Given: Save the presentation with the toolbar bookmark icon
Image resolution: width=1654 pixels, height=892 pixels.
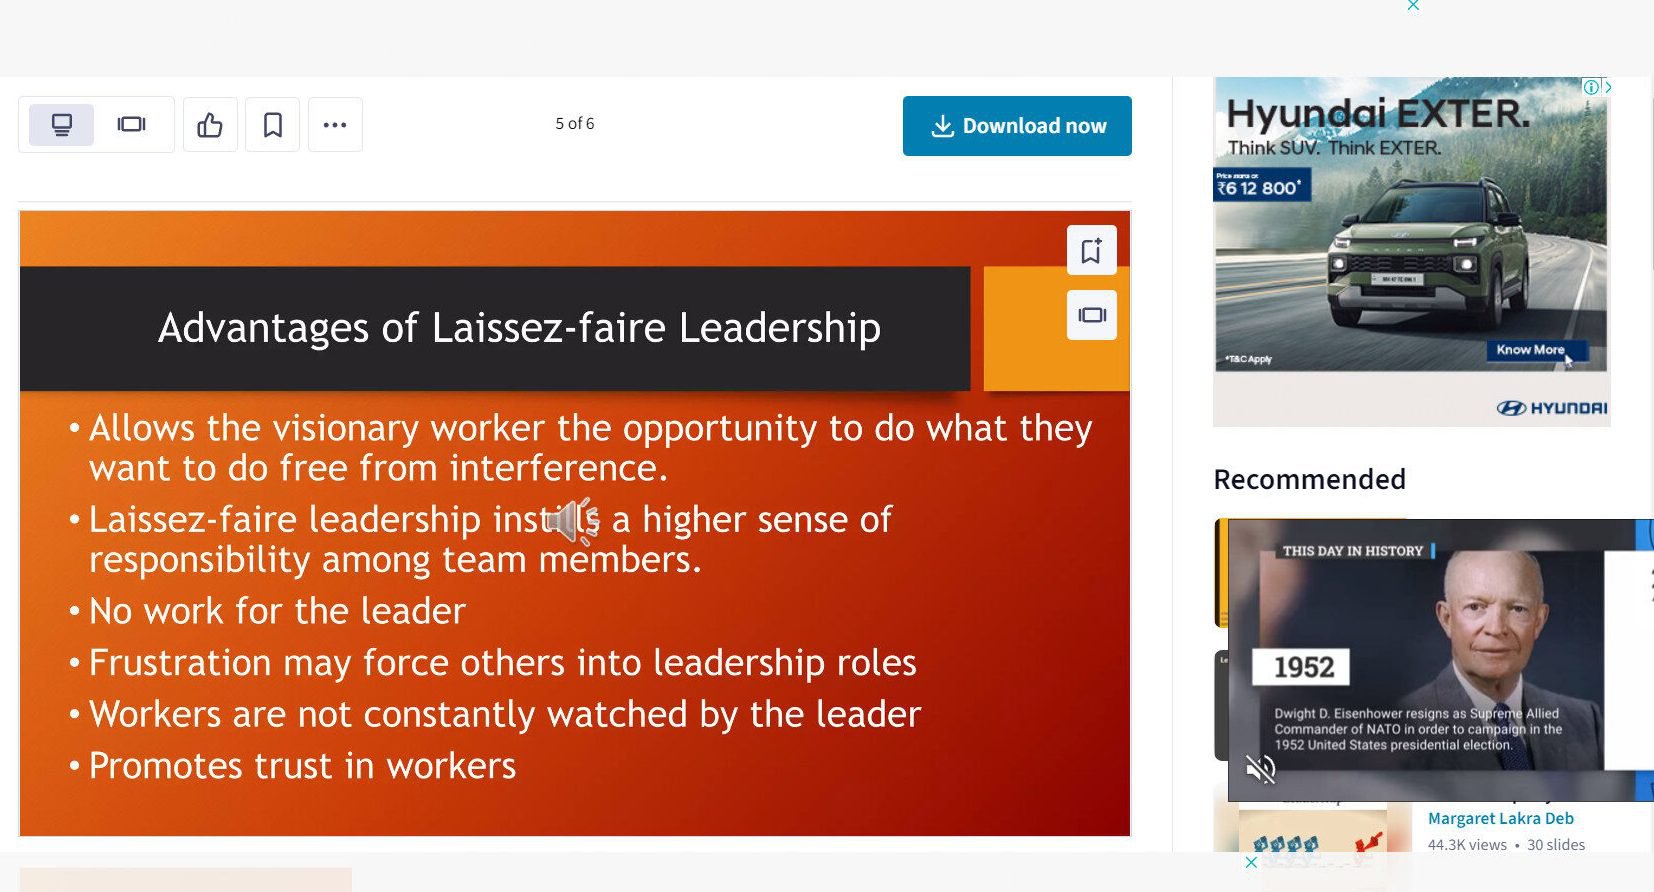Looking at the screenshot, I should (x=273, y=125).
